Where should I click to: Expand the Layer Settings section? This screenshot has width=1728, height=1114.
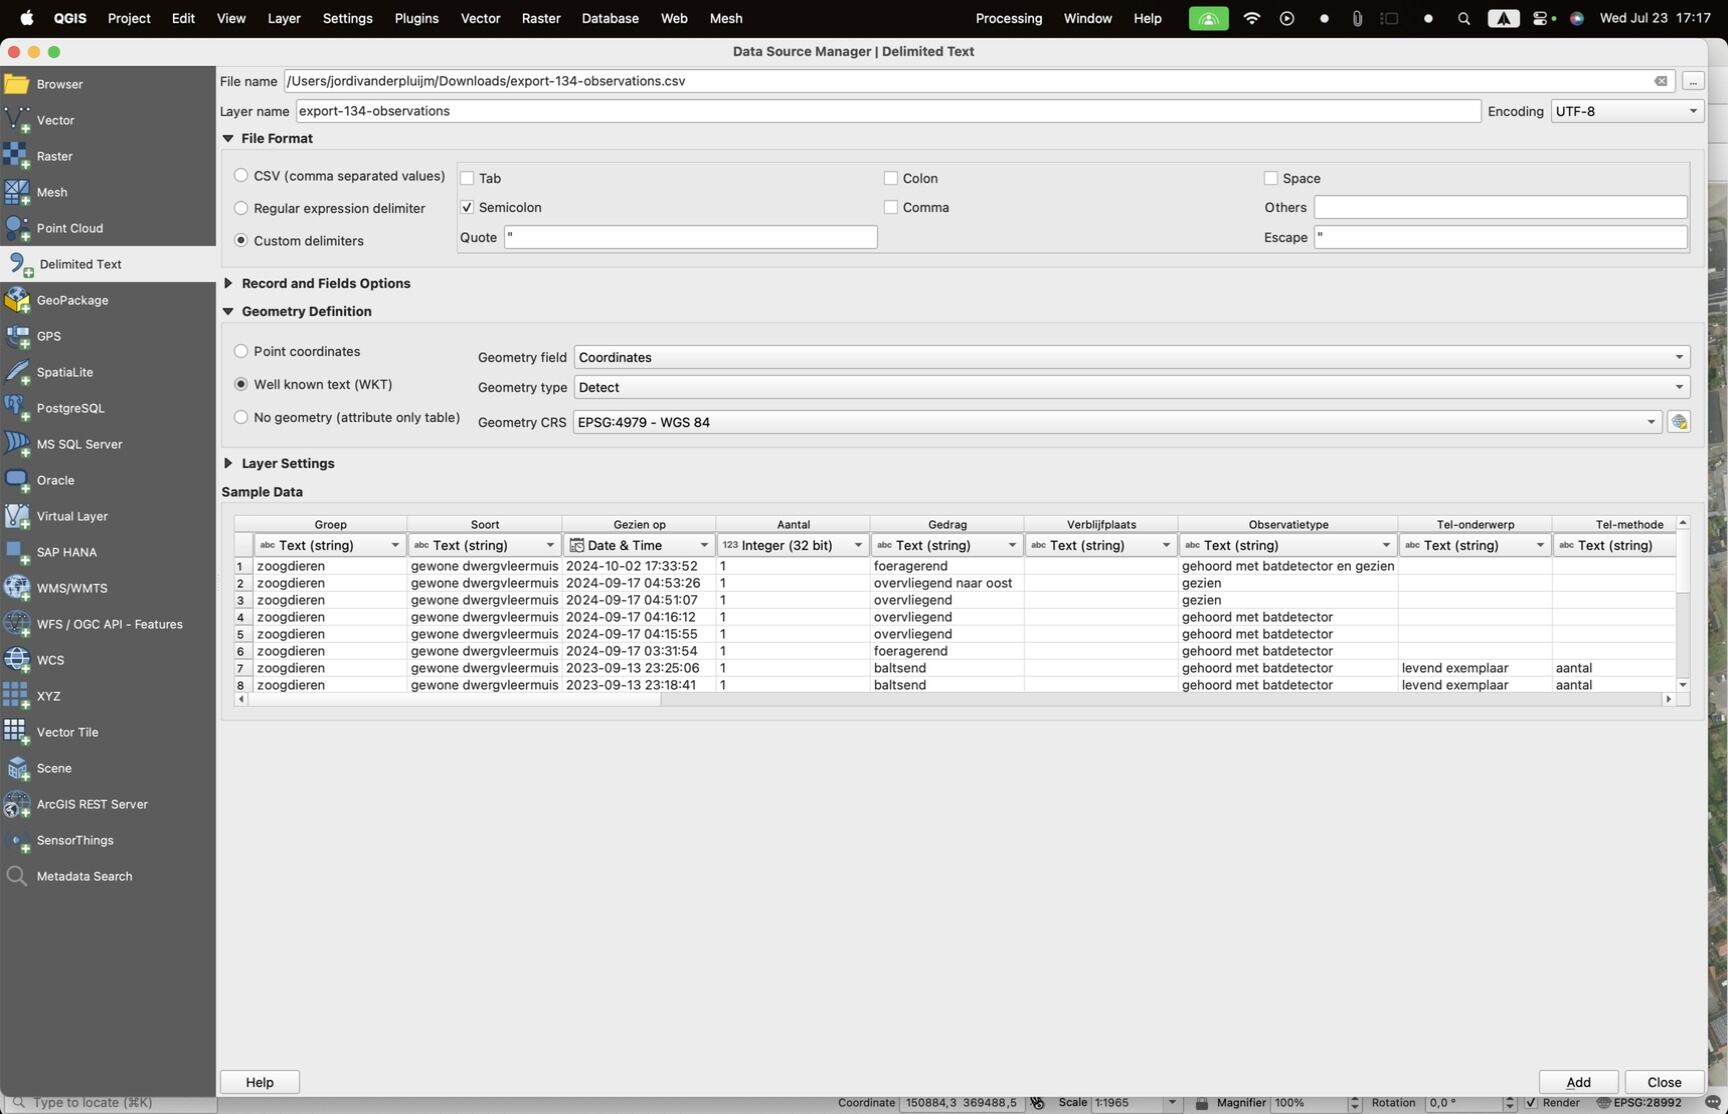tap(228, 463)
